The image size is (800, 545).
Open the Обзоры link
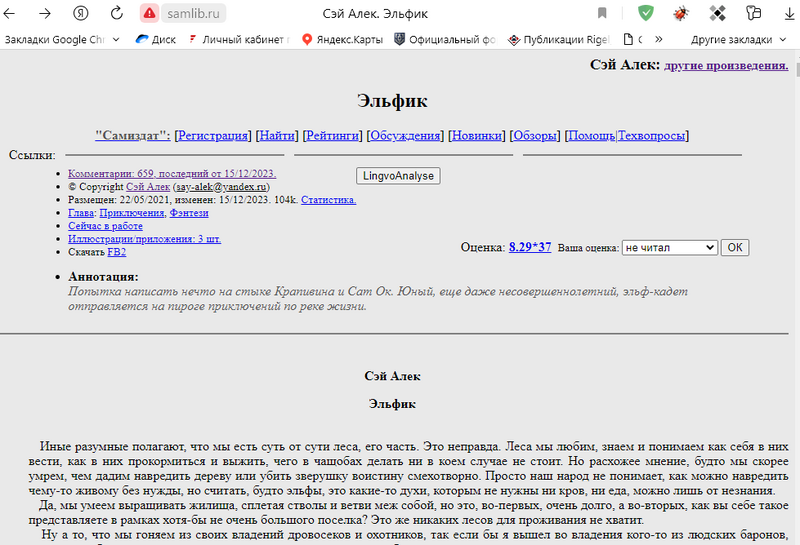tap(535, 136)
